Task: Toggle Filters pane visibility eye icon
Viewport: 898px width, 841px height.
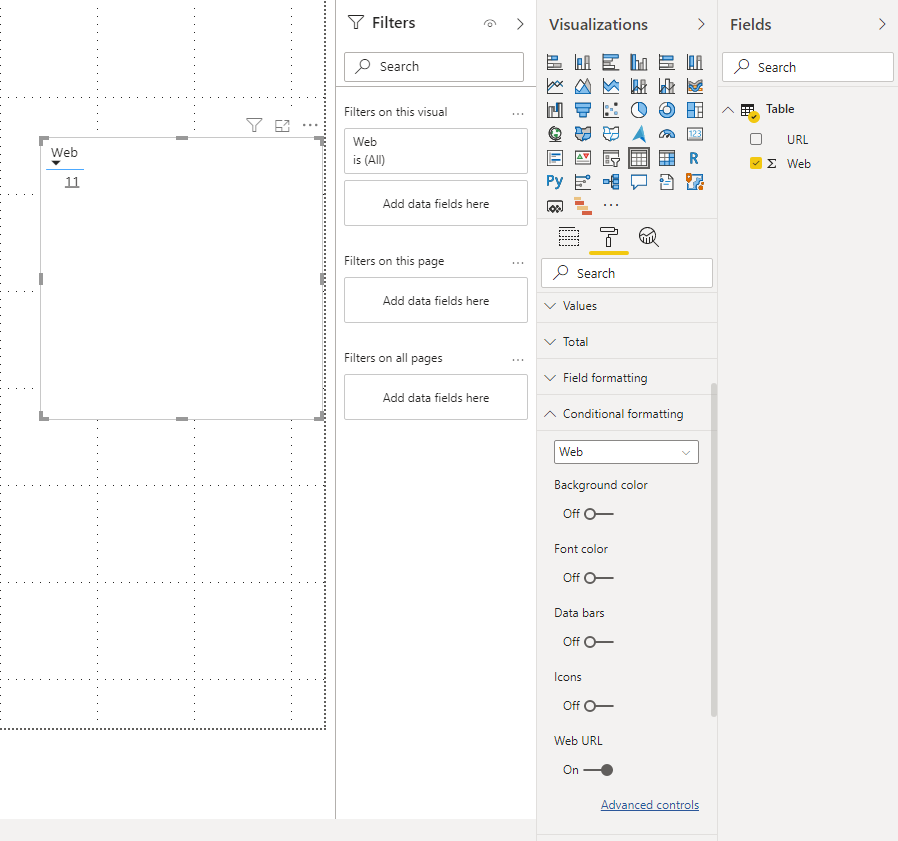Action: pos(490,23)
